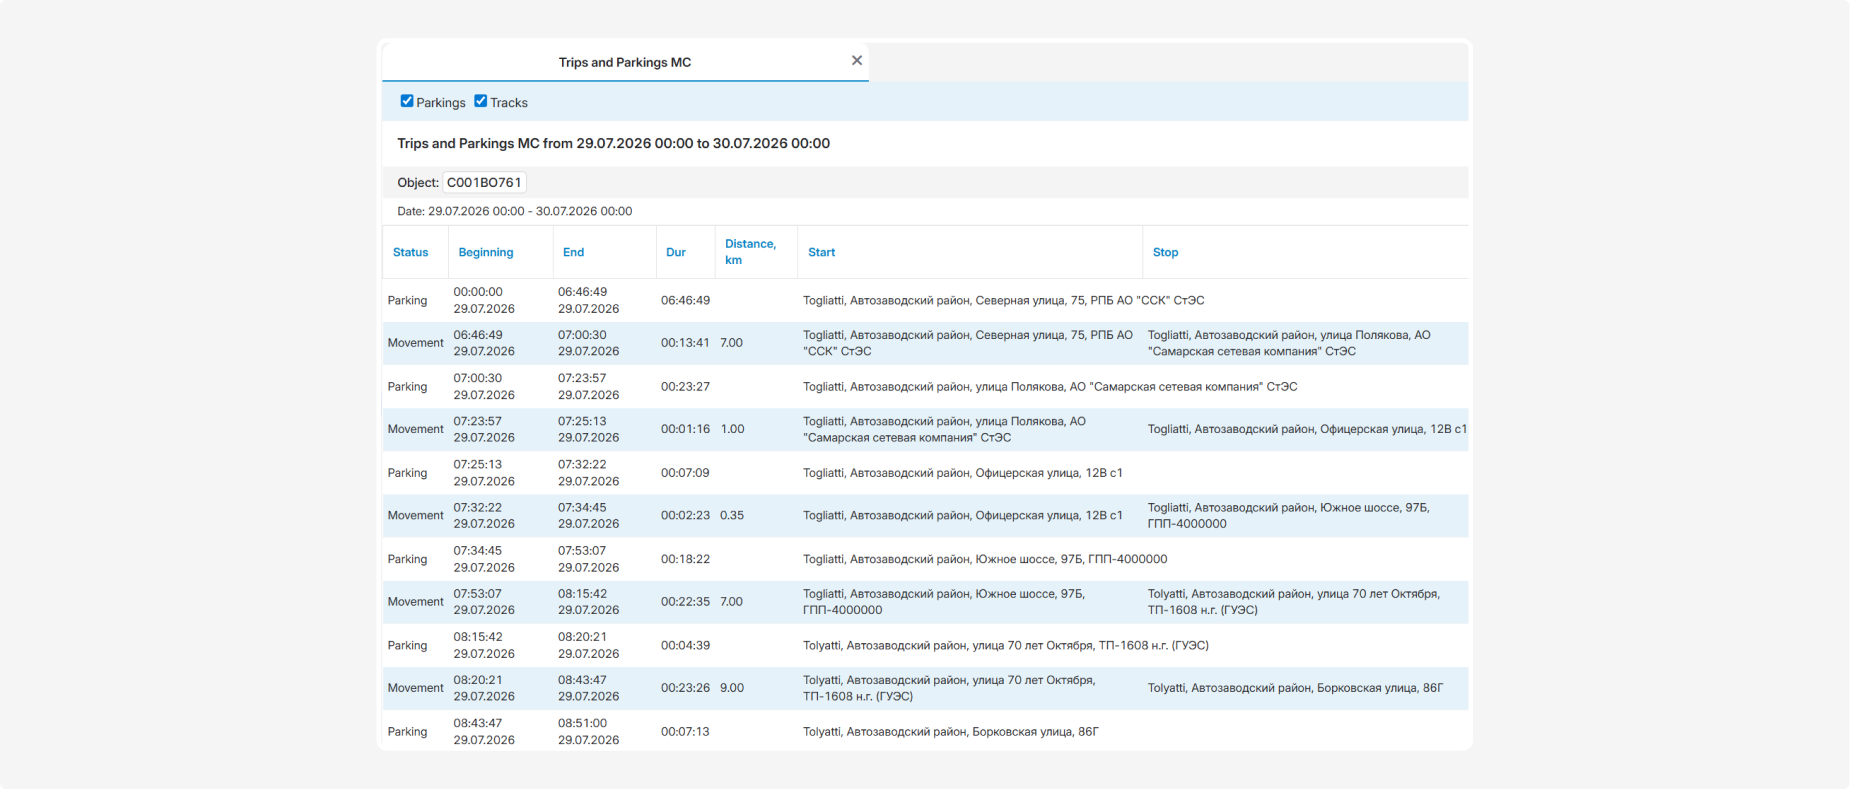This screenshot has height=789, width=1850.
Task: Click Movement status of the 06:46:49 trip
Action: pos(415,343)
